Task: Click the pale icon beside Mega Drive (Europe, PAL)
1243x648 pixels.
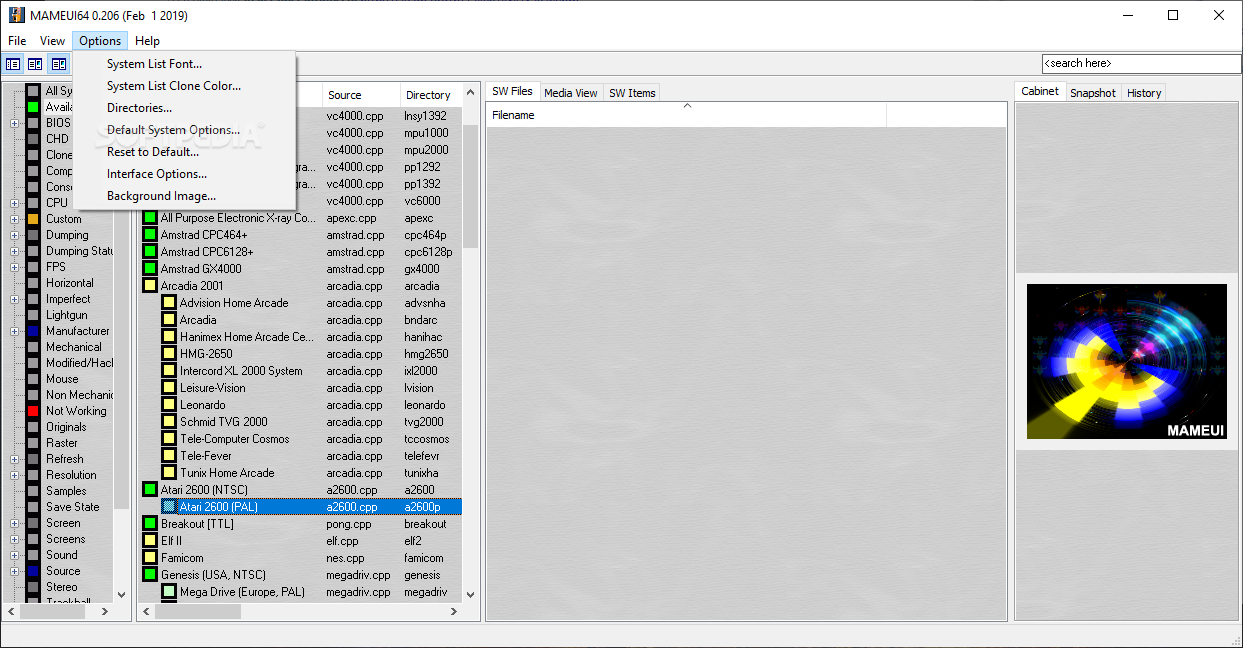Action: (x=169, y=592)
